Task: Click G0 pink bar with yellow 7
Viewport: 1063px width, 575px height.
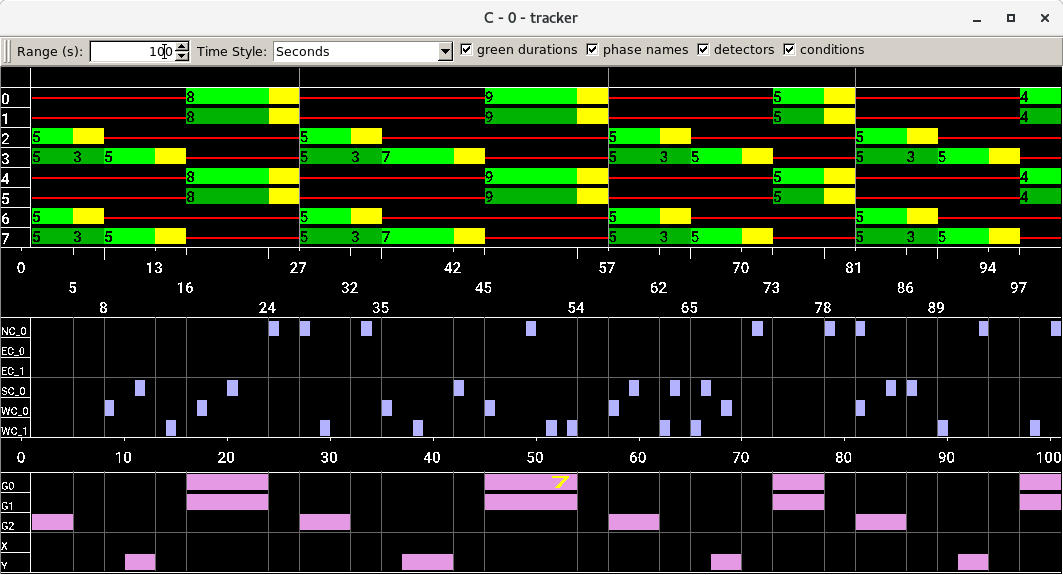Action: click(531, 481)
